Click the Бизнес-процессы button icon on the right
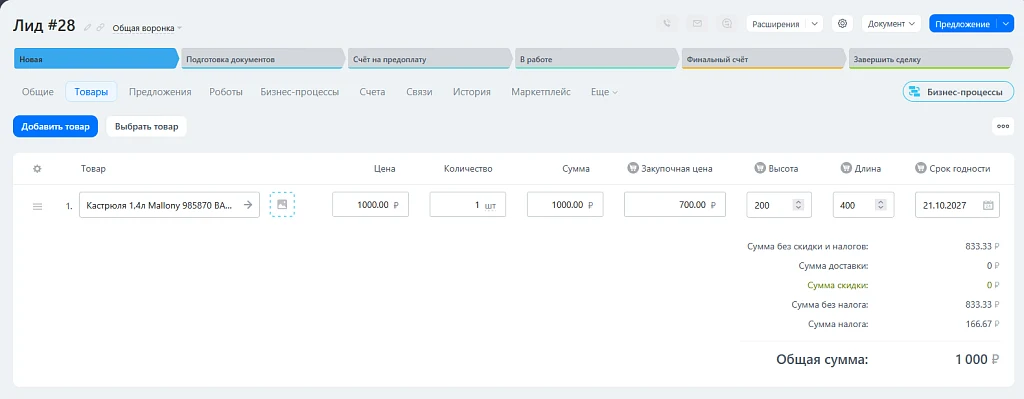The width and height of the screenshot is (1024, 399). 914,92
